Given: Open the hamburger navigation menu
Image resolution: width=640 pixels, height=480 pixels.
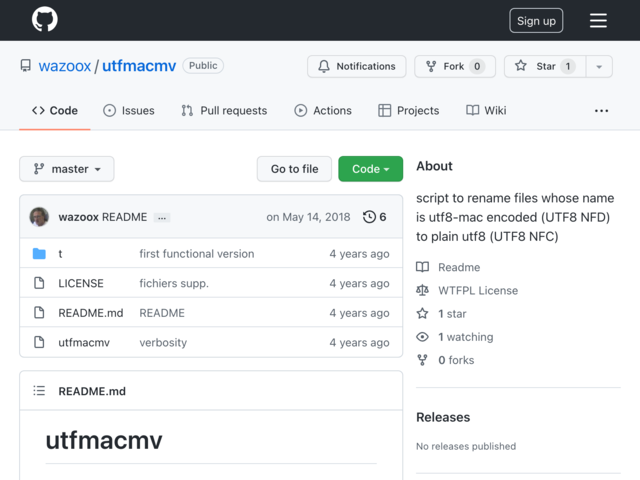Looking at the screenshot, I should coord(598,20).
